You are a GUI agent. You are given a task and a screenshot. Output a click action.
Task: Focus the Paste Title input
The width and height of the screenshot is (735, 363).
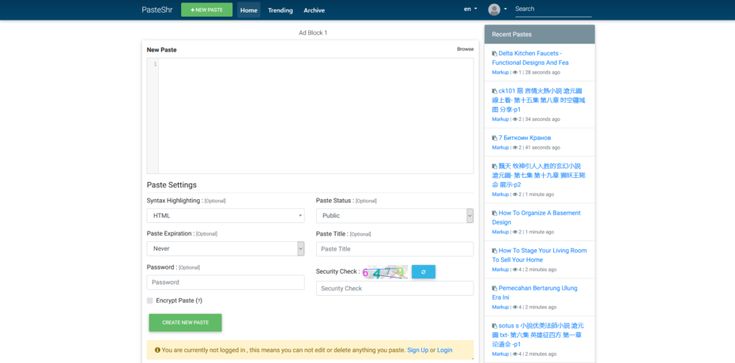click(395, 249)
